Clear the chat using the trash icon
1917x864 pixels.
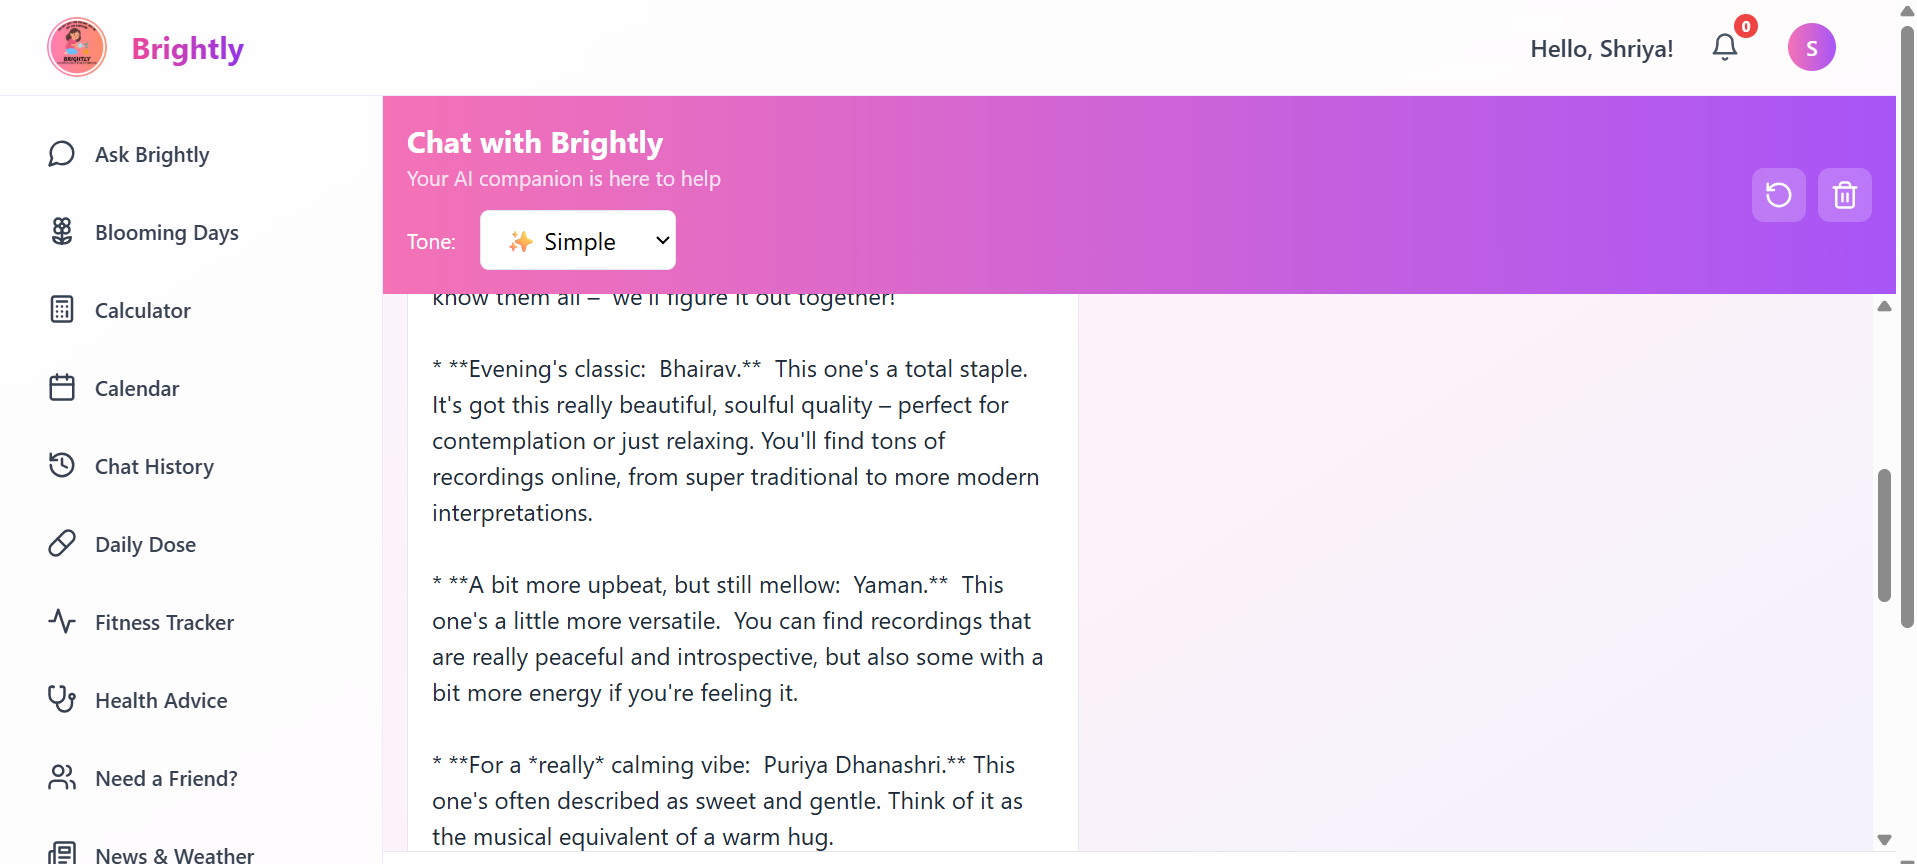point(1845,195)
